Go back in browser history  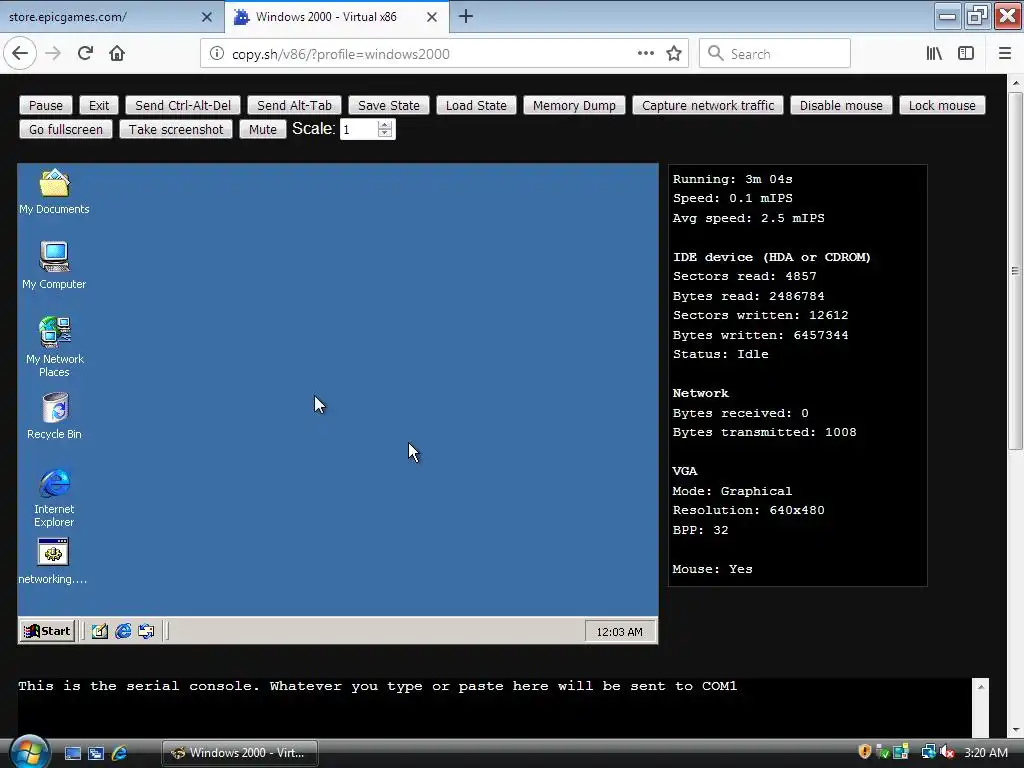click(20, 54)
